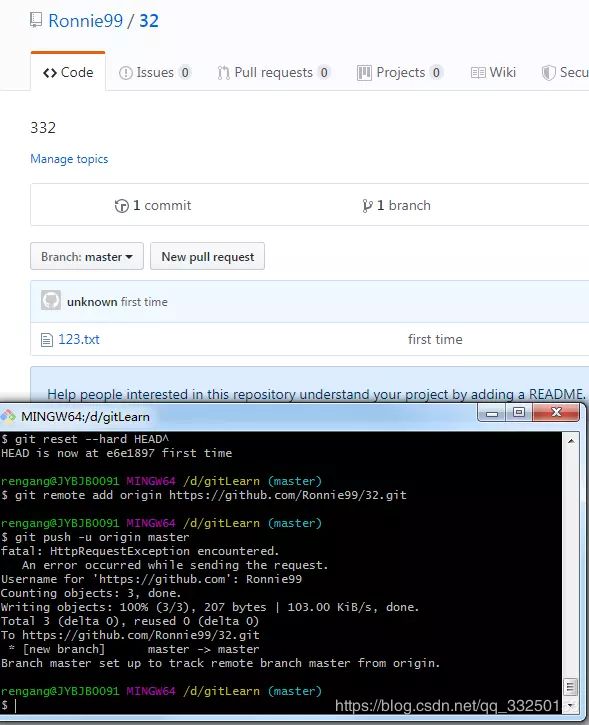Image resolution: width=589 pixels, height=725 pixels.
Task: Open the latest commit message first time
Action: click(144, 302)
